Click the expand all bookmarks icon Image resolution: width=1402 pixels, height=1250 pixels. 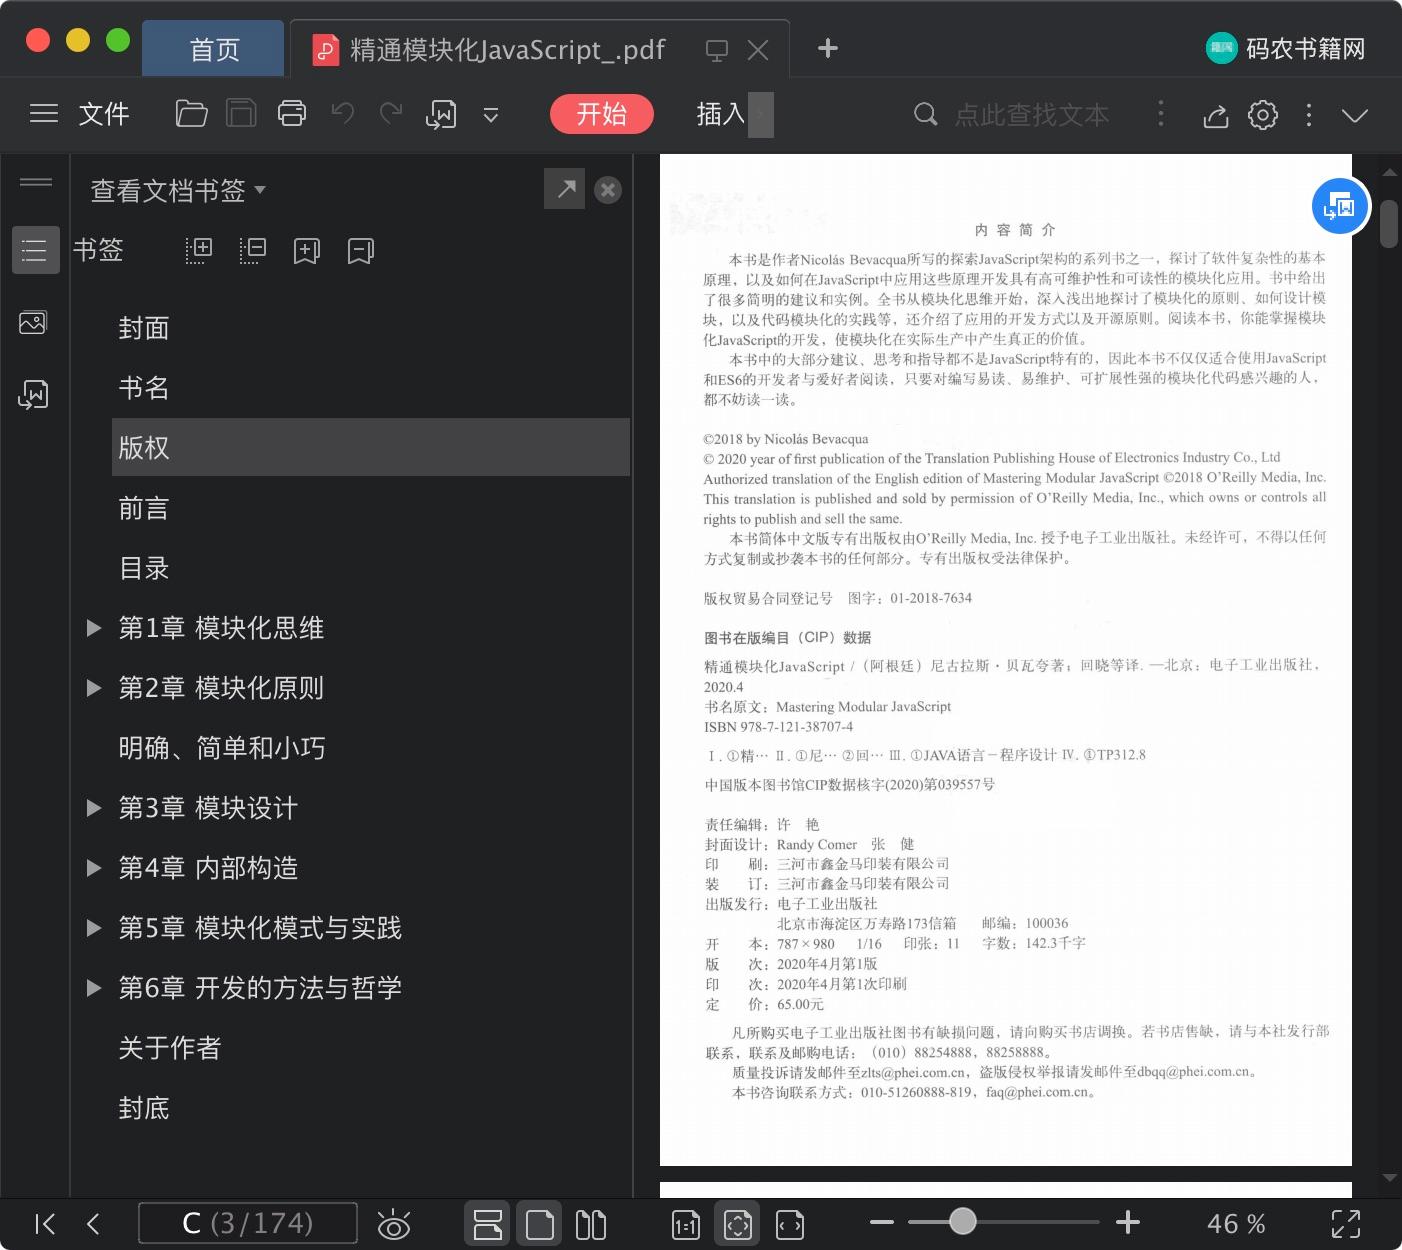[x=199, y=251]
